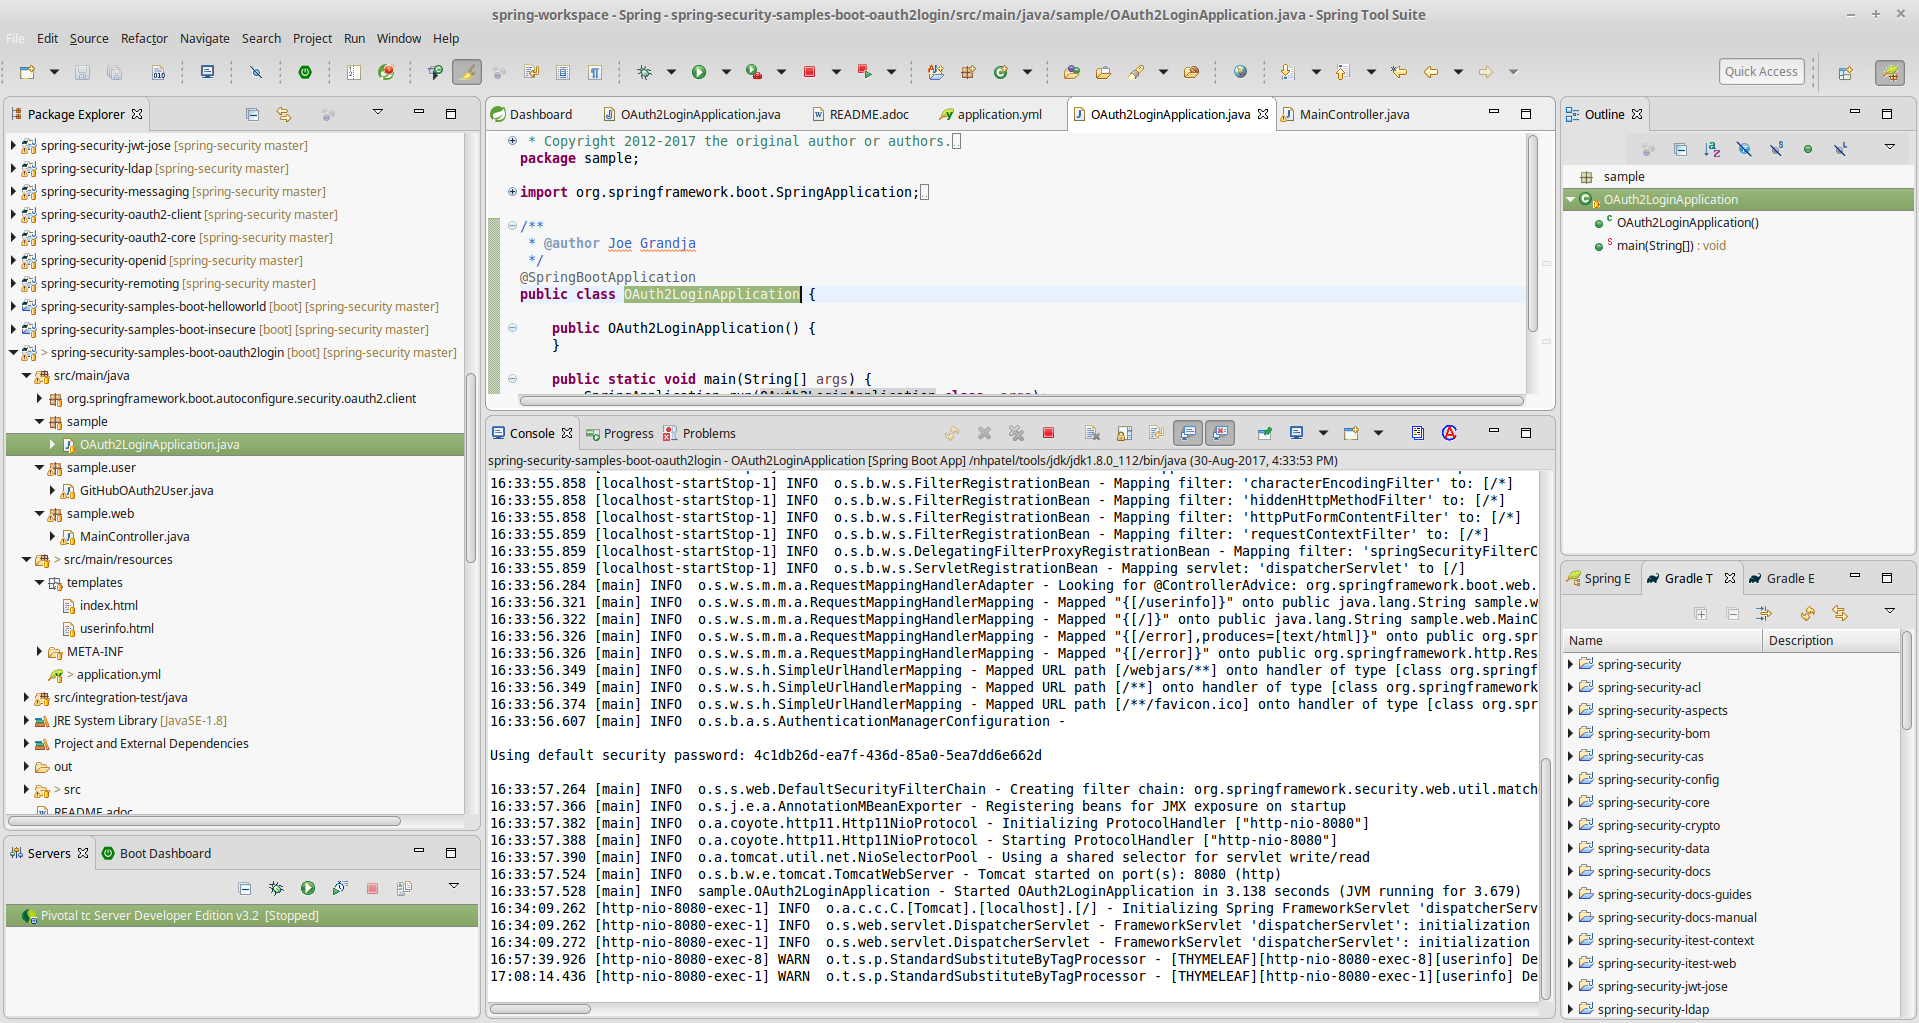1919x1023 pixels.
Task: Collapse the sample.web package
Action: (x=38, y=513)
